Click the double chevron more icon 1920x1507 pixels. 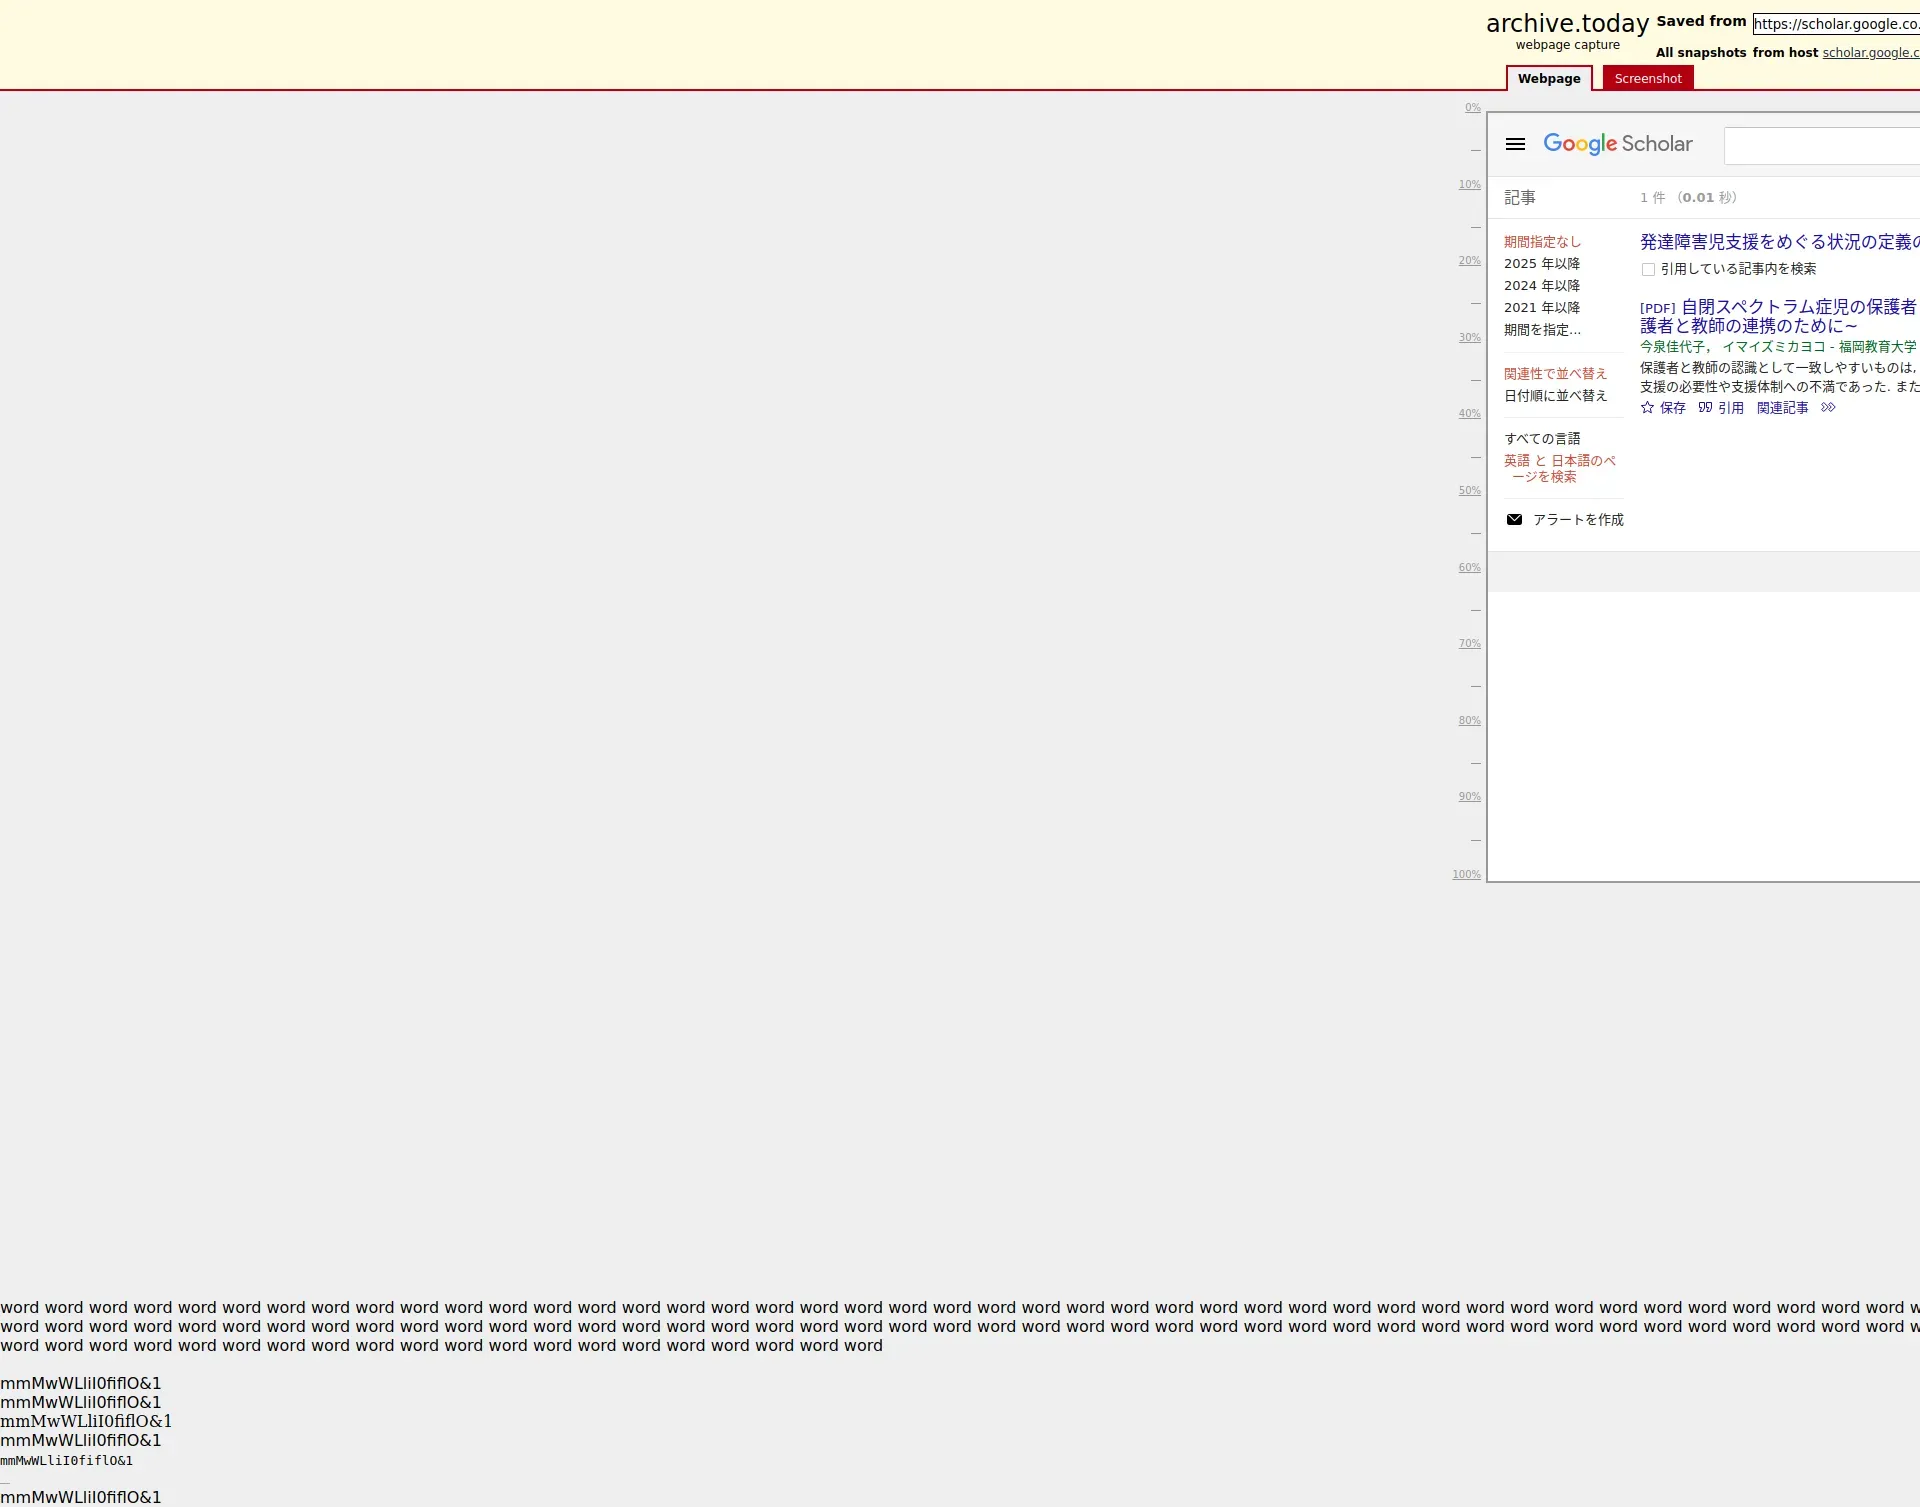1828,408
